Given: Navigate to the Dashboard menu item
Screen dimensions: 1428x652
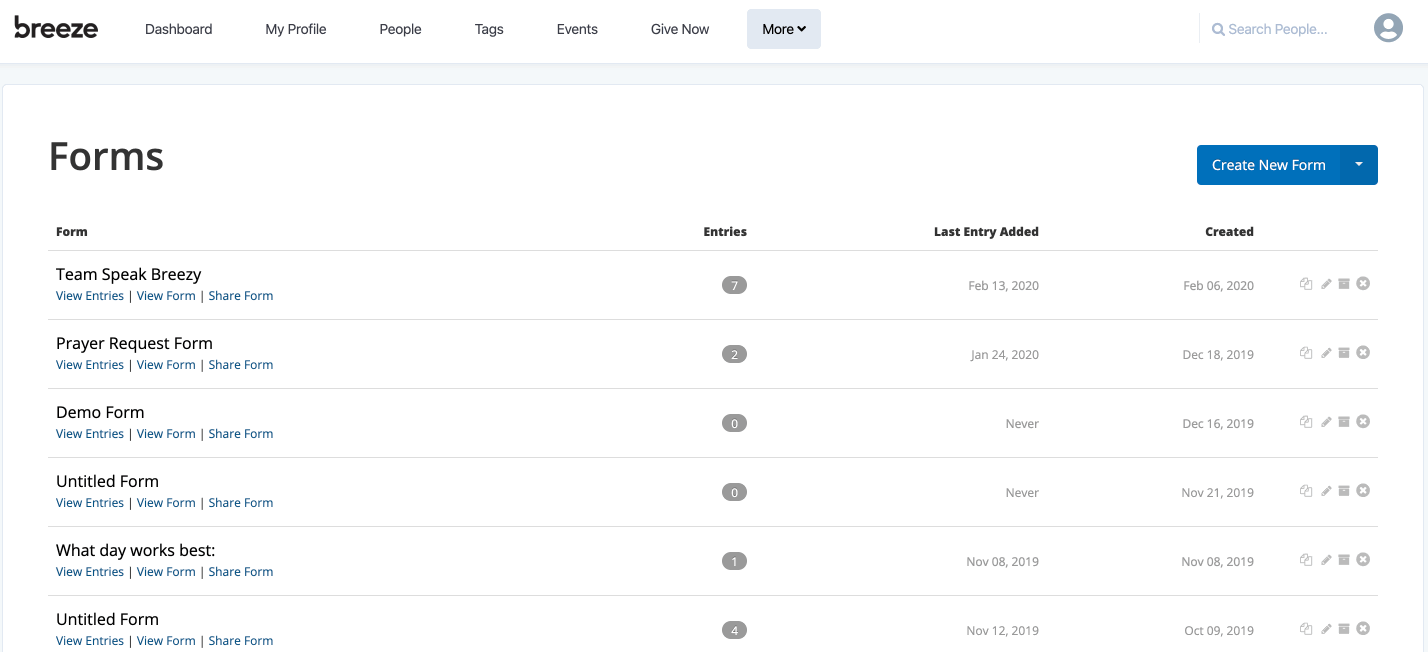Looking at the screenshot, I should tap(178, 29).
